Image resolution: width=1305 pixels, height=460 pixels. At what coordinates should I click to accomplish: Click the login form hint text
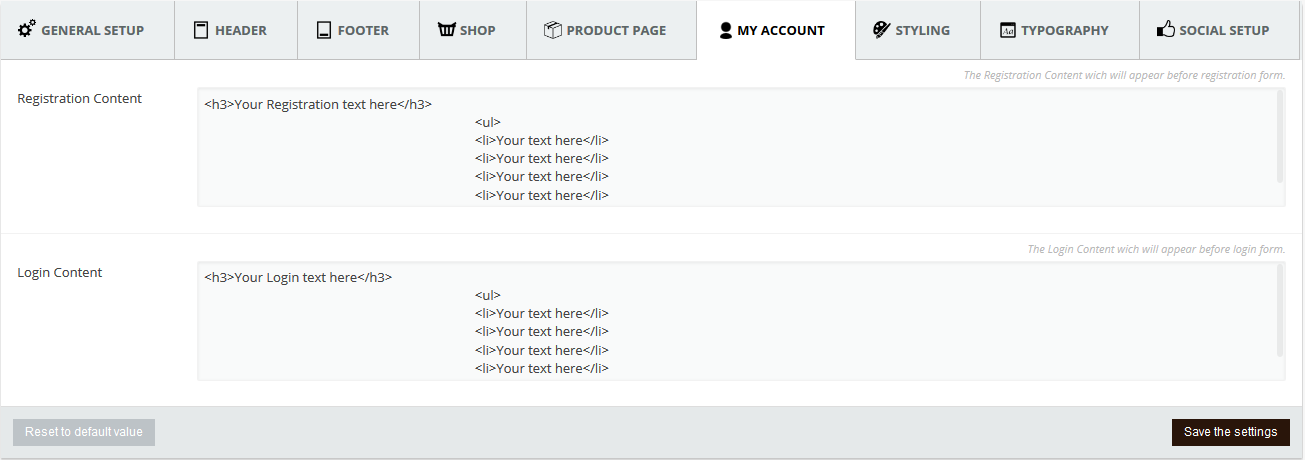[1157, 249]
